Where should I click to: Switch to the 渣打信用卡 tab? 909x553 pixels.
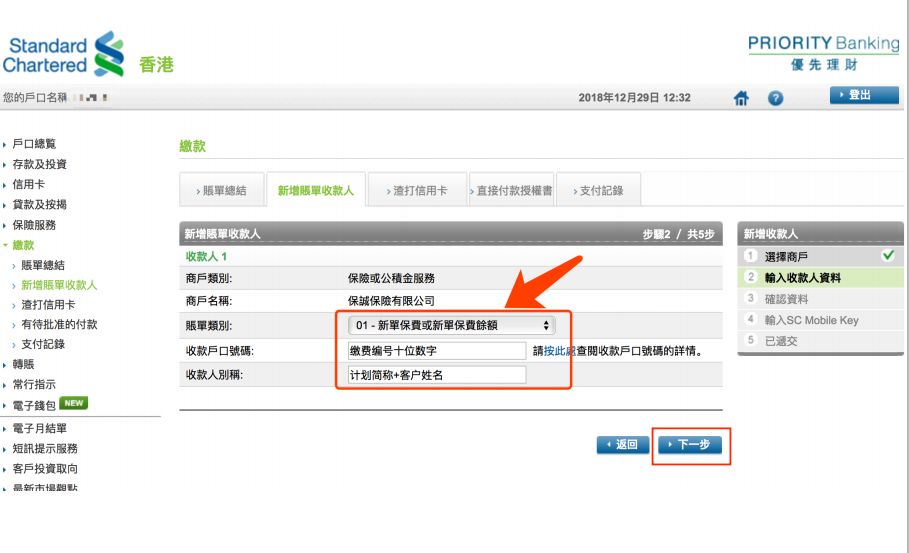(x=417, y=190)
